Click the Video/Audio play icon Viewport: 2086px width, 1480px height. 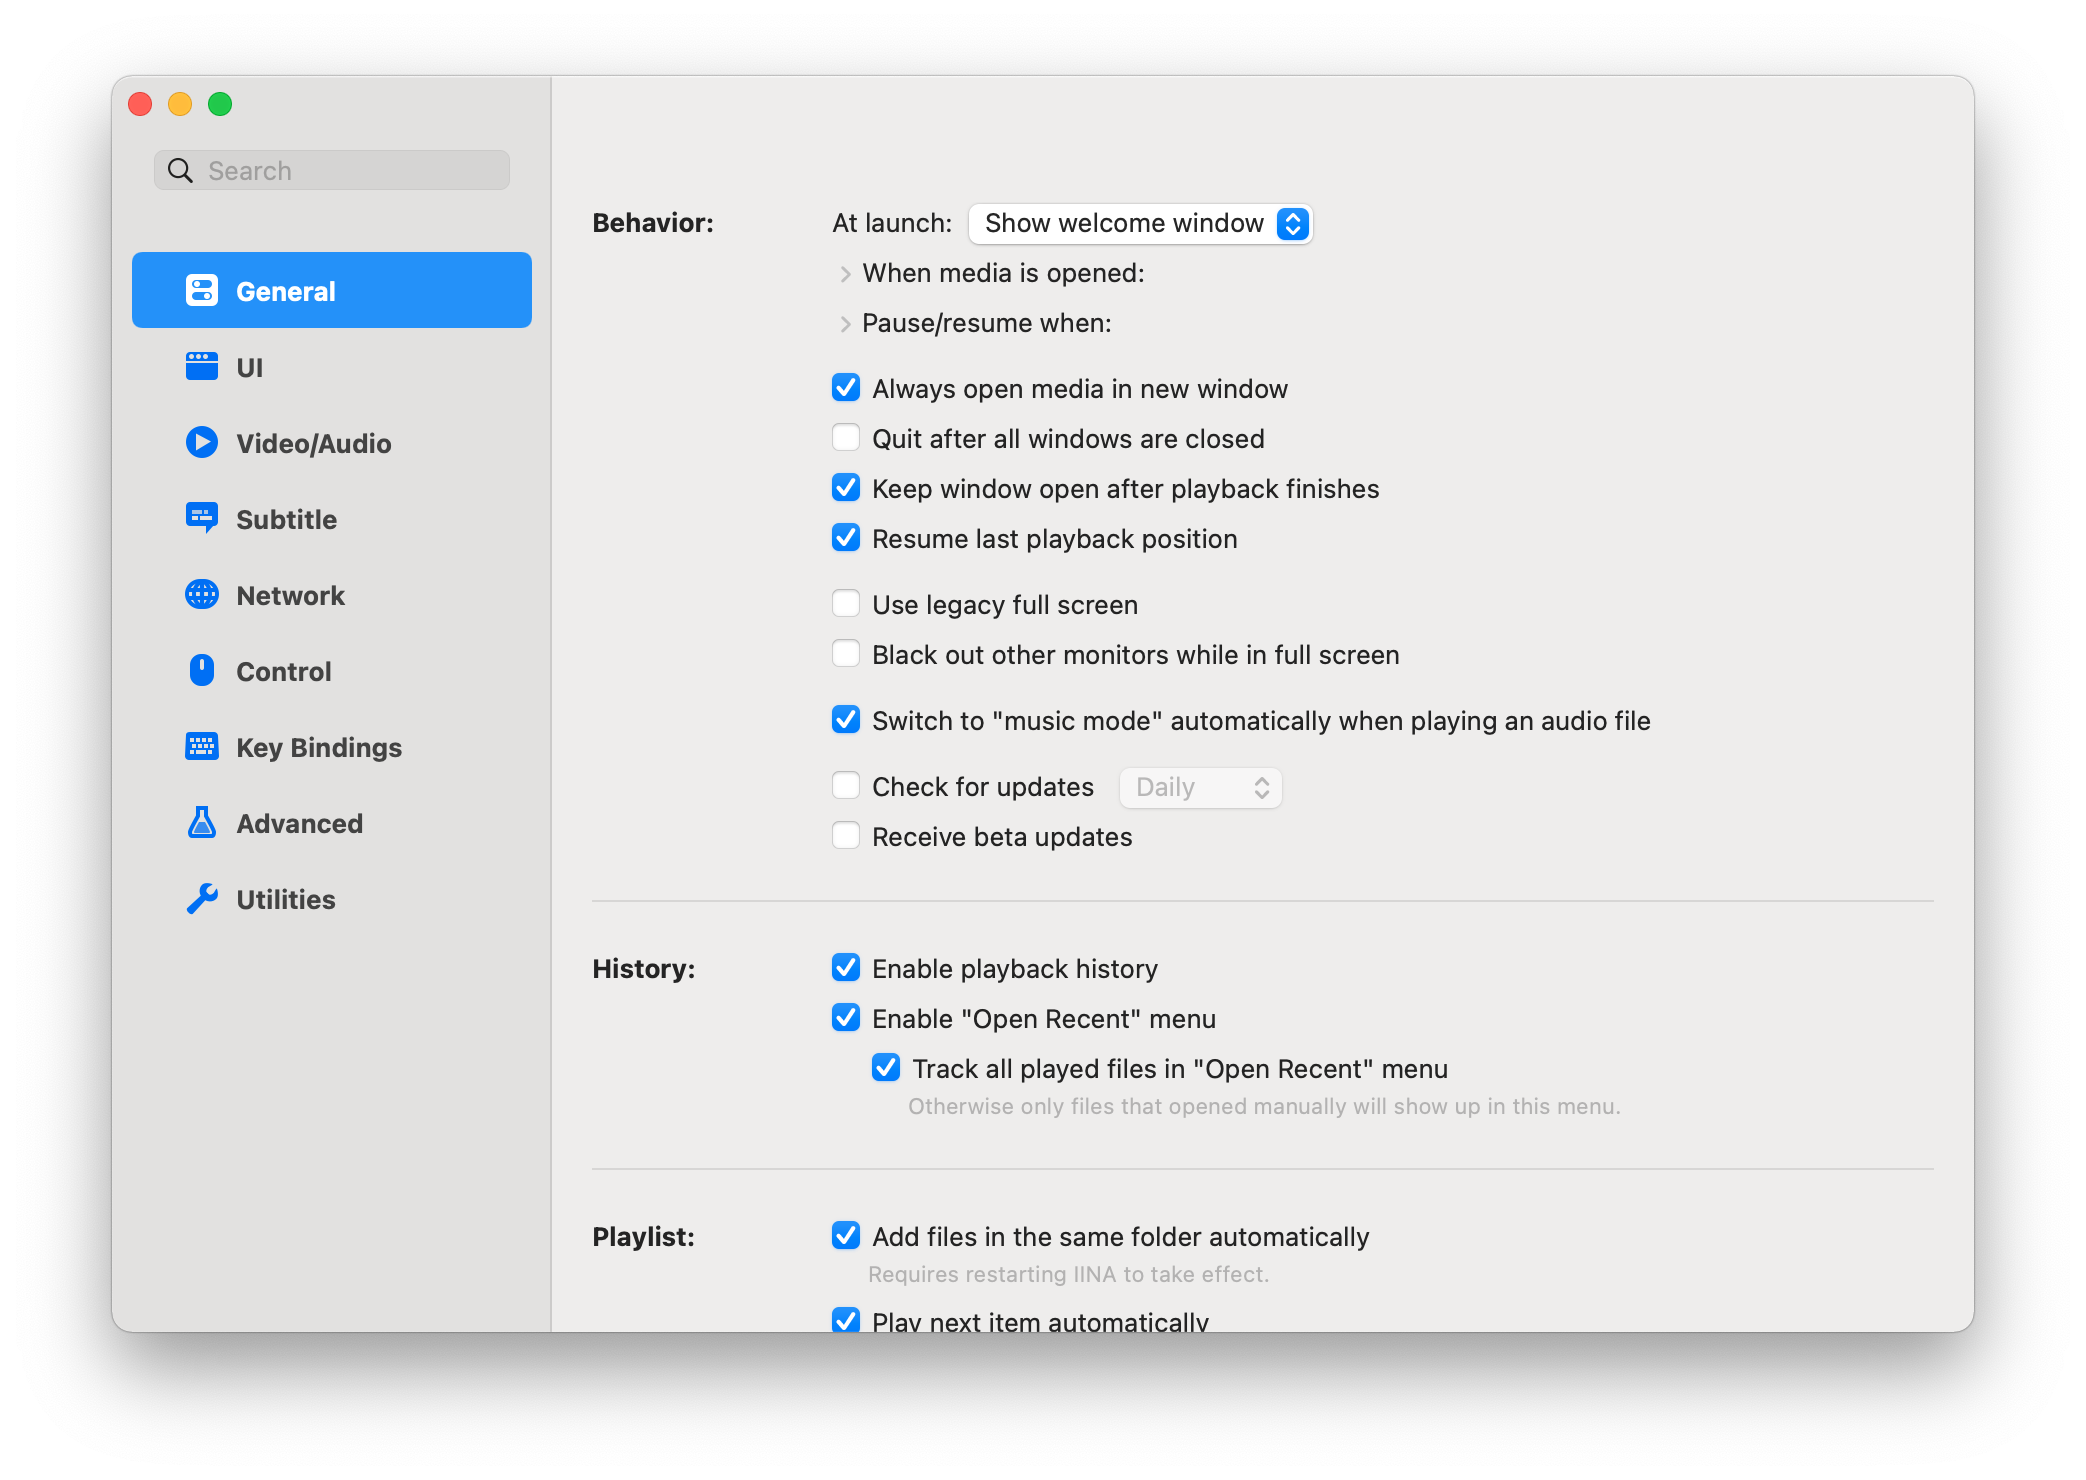202,442
